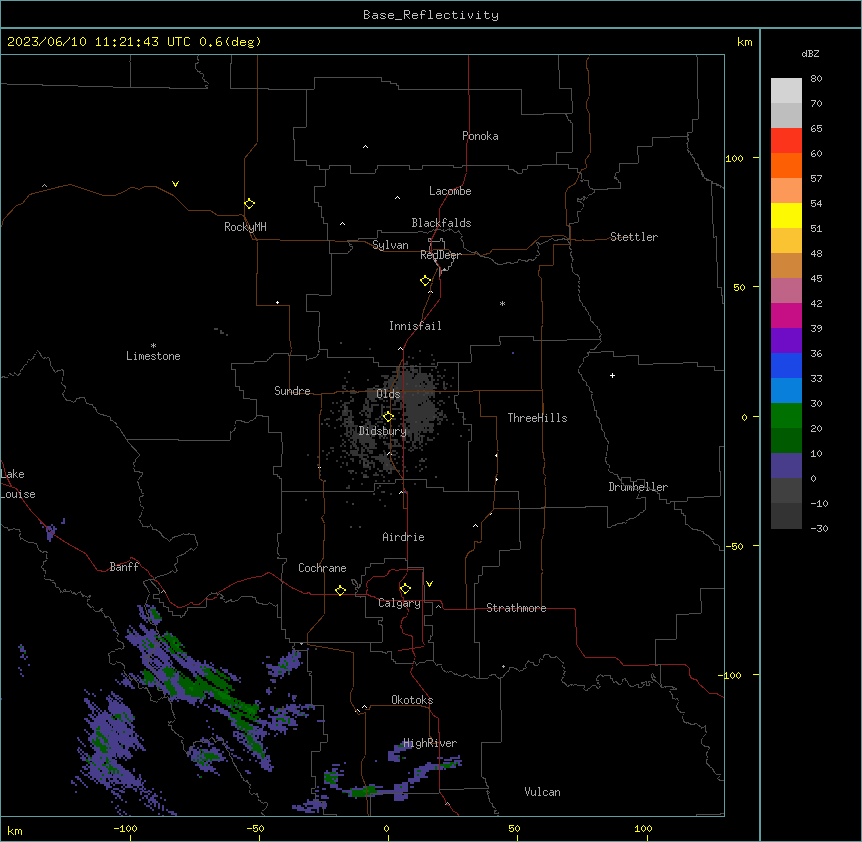This screenshot has width=862, height=842.
Task: Pick the green 30 dBZ legend swatch
Action: tap(786, 415)
